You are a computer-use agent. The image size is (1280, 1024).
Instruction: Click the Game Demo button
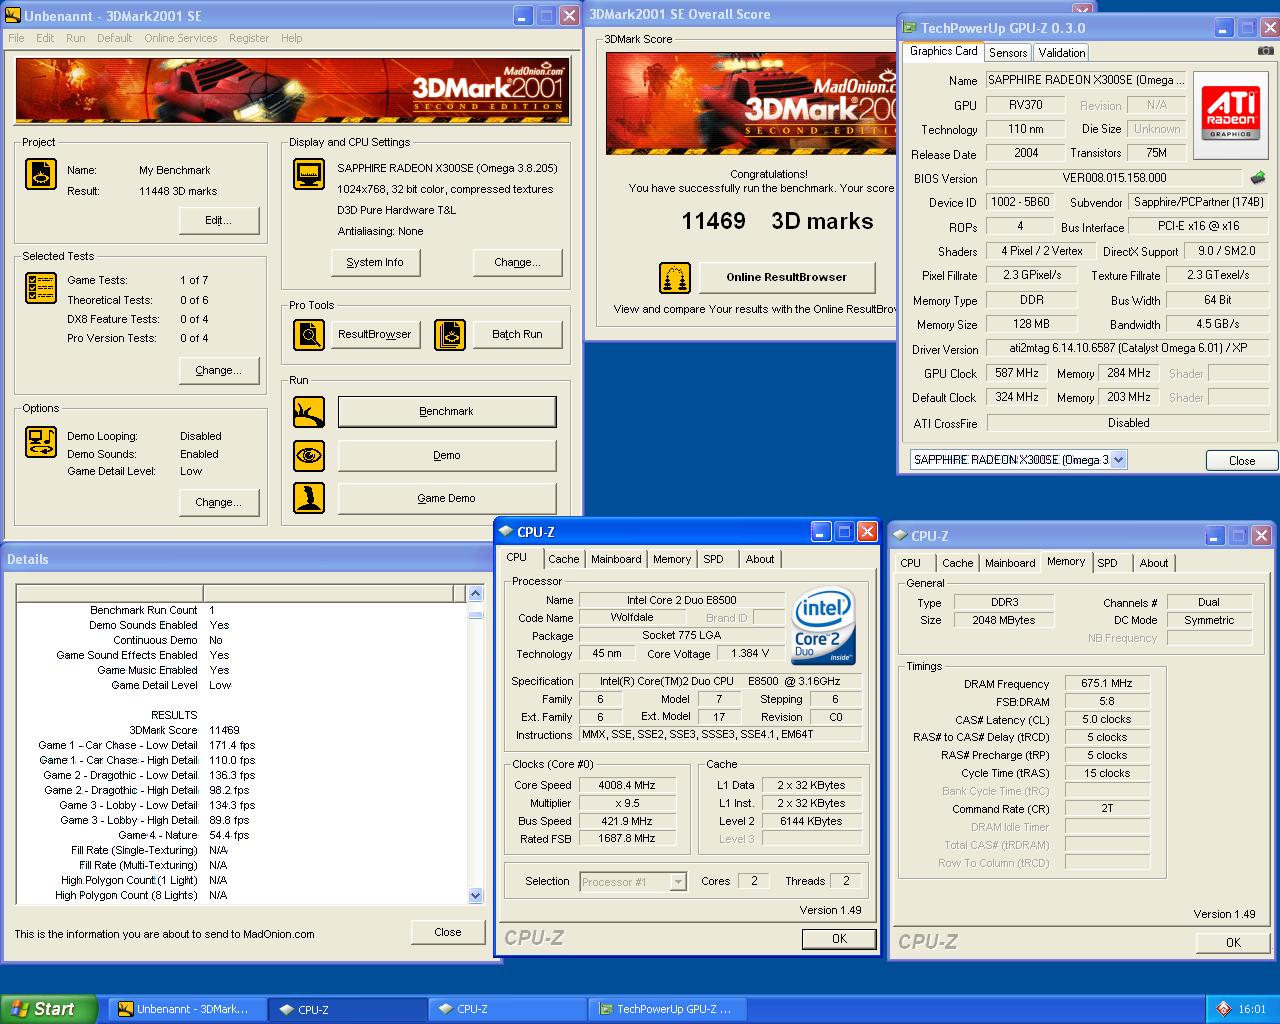(x=447, y=498)
